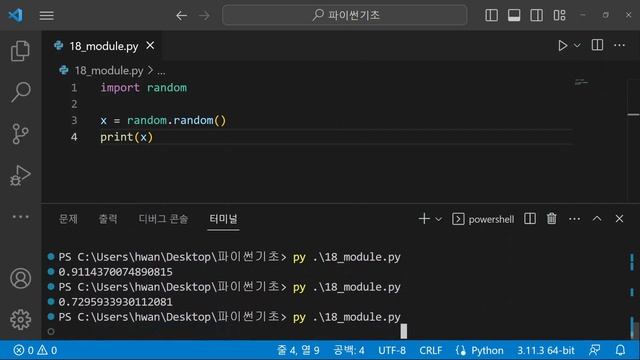640x360 pixels.
Task: Click the 줄 4, 열 9 cursor position
Action: [298, 350]
